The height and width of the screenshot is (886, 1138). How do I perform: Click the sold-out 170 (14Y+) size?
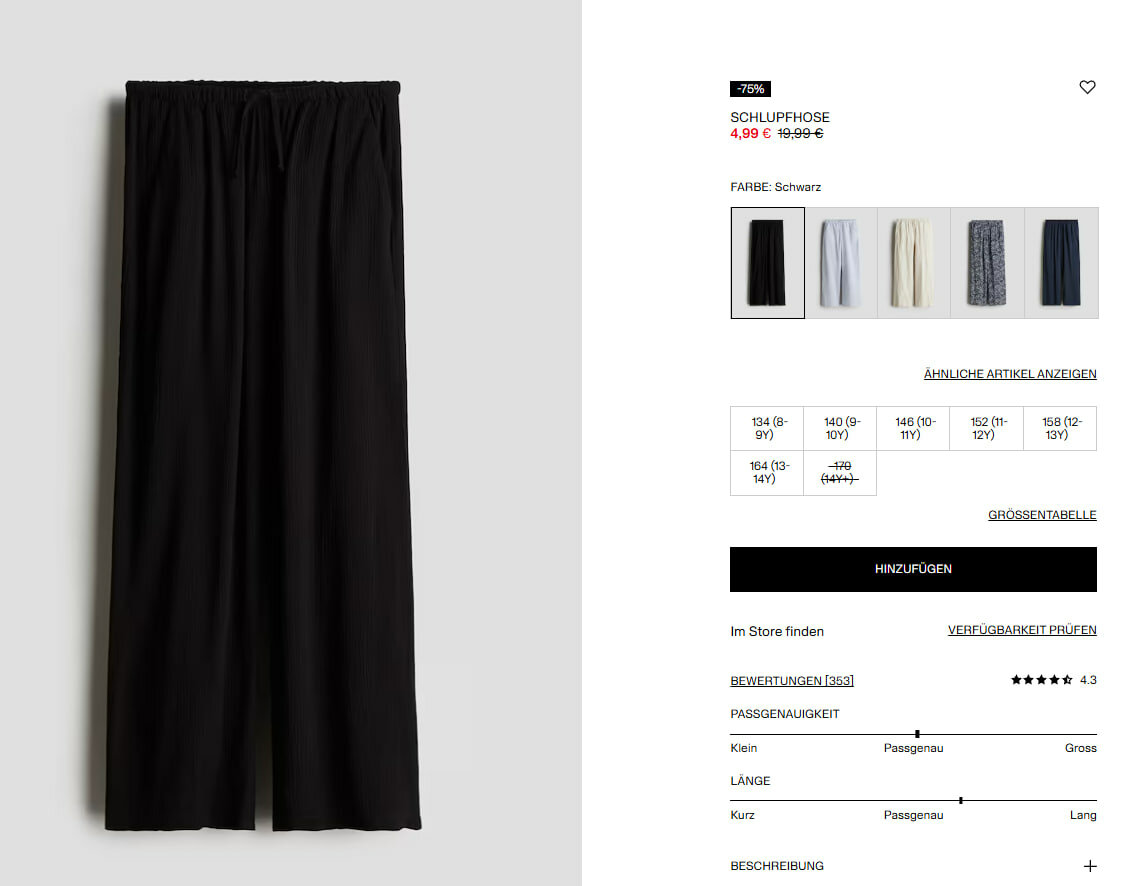[840, 473]
